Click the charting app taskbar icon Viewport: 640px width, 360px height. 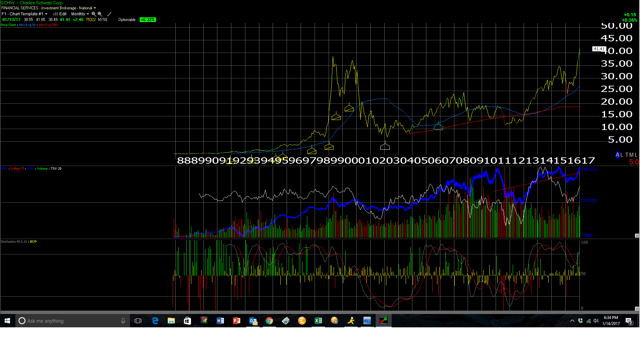383,321
